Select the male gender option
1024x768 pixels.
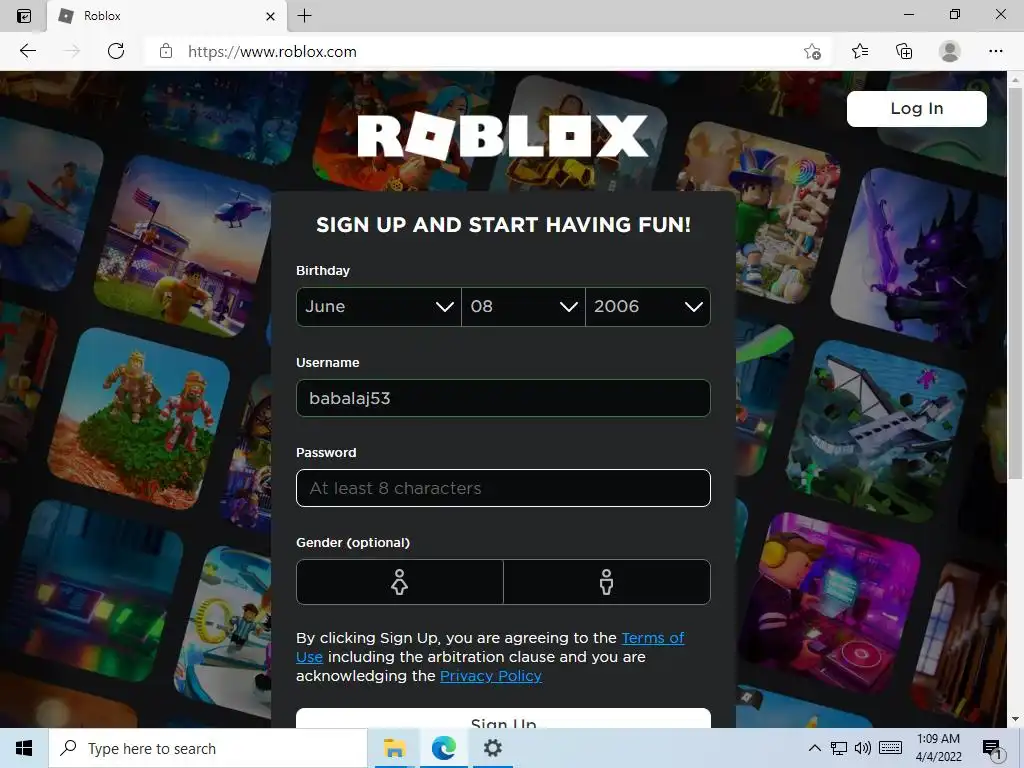[607, 582]
